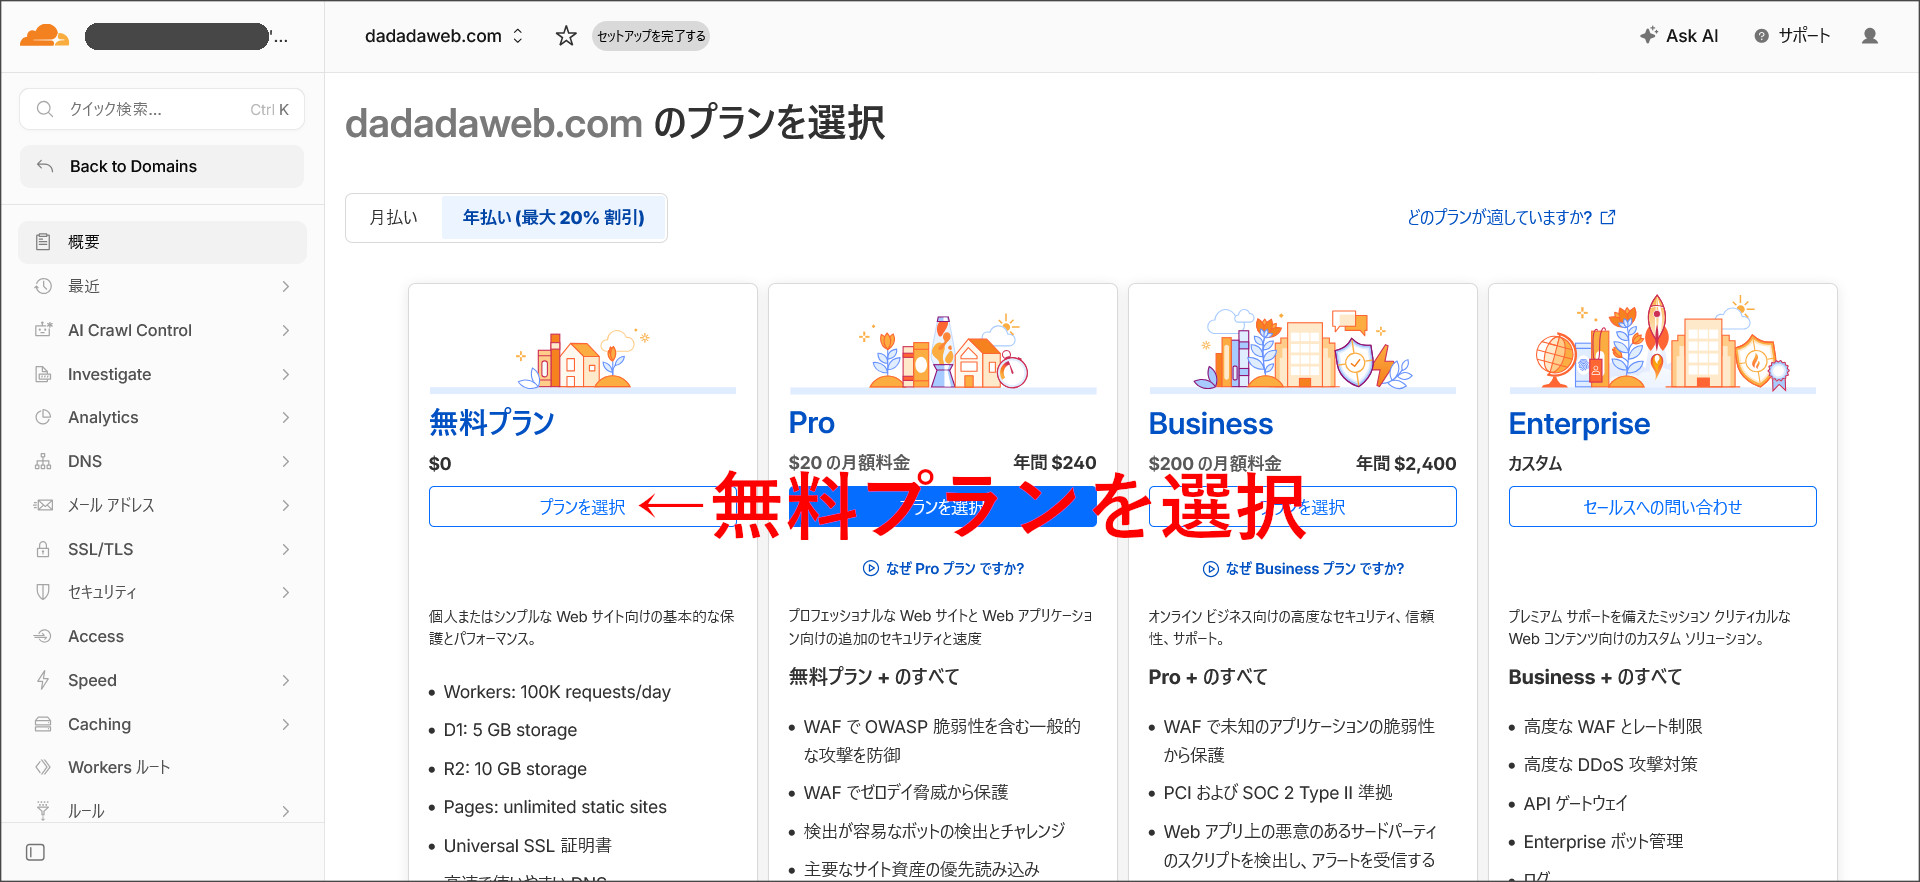Open the セキュリティ menu item
This screenshot has height=882, width=1920.
click(x=162, y=592)
